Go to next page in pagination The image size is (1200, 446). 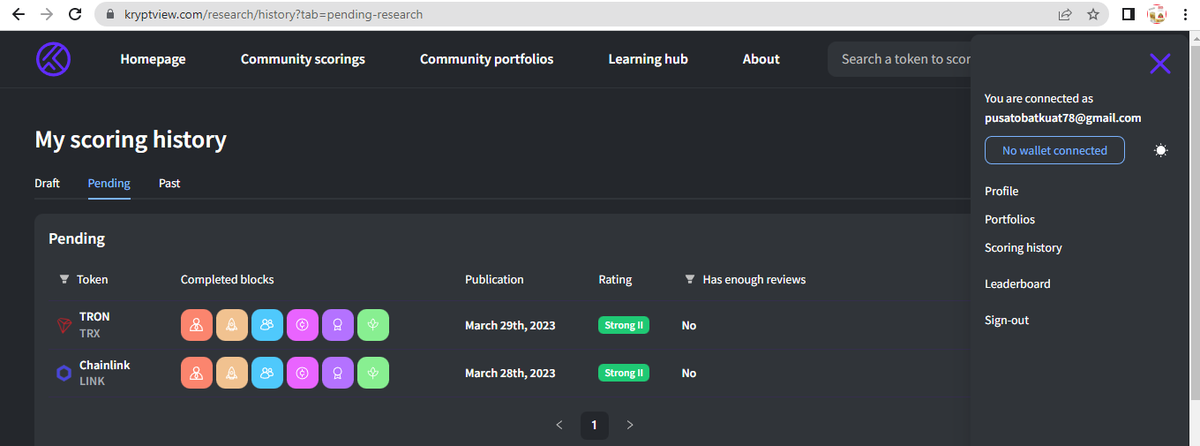pos(629,425)
